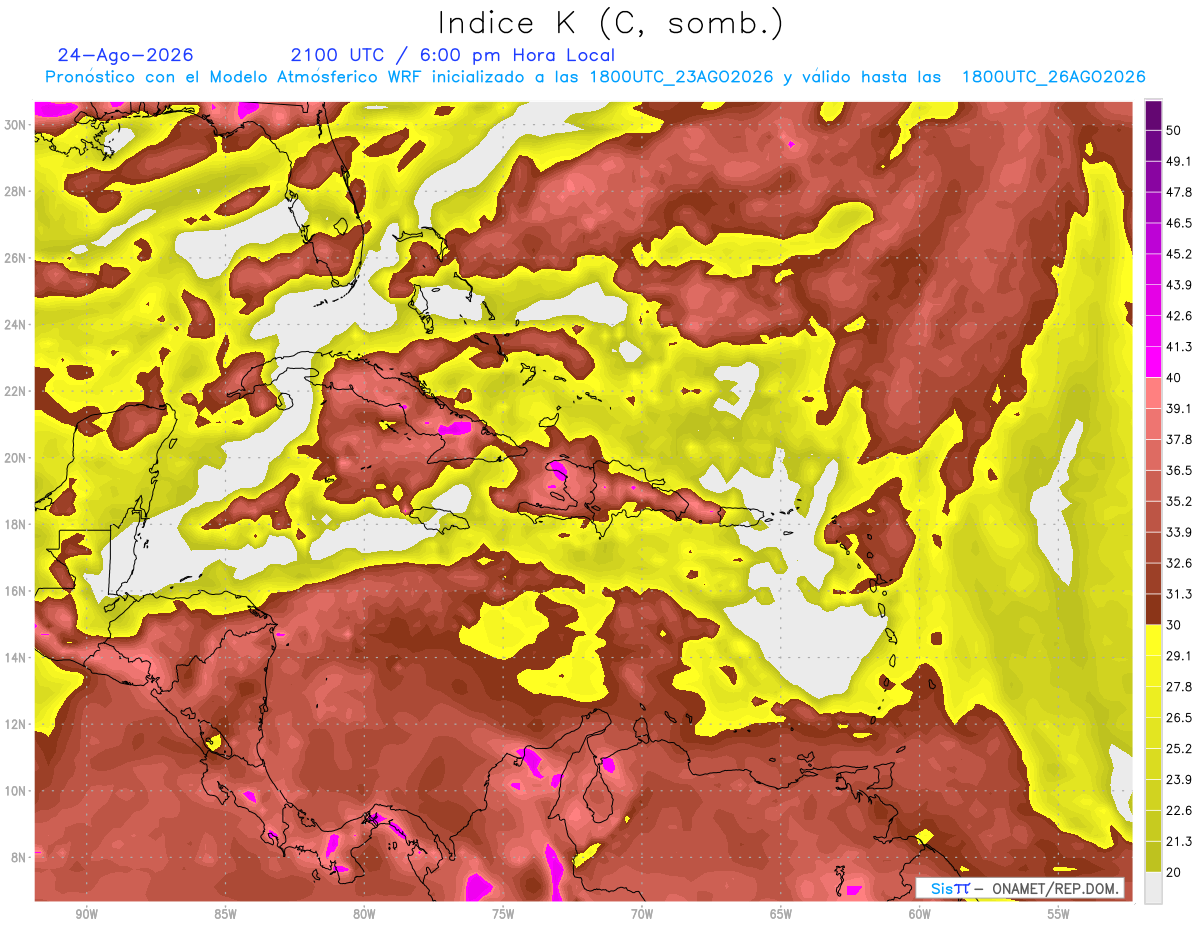The width and height of the screenshot is (1200, 927).
Task: Click the "24N" latitude label
Action: coord(16,325)
